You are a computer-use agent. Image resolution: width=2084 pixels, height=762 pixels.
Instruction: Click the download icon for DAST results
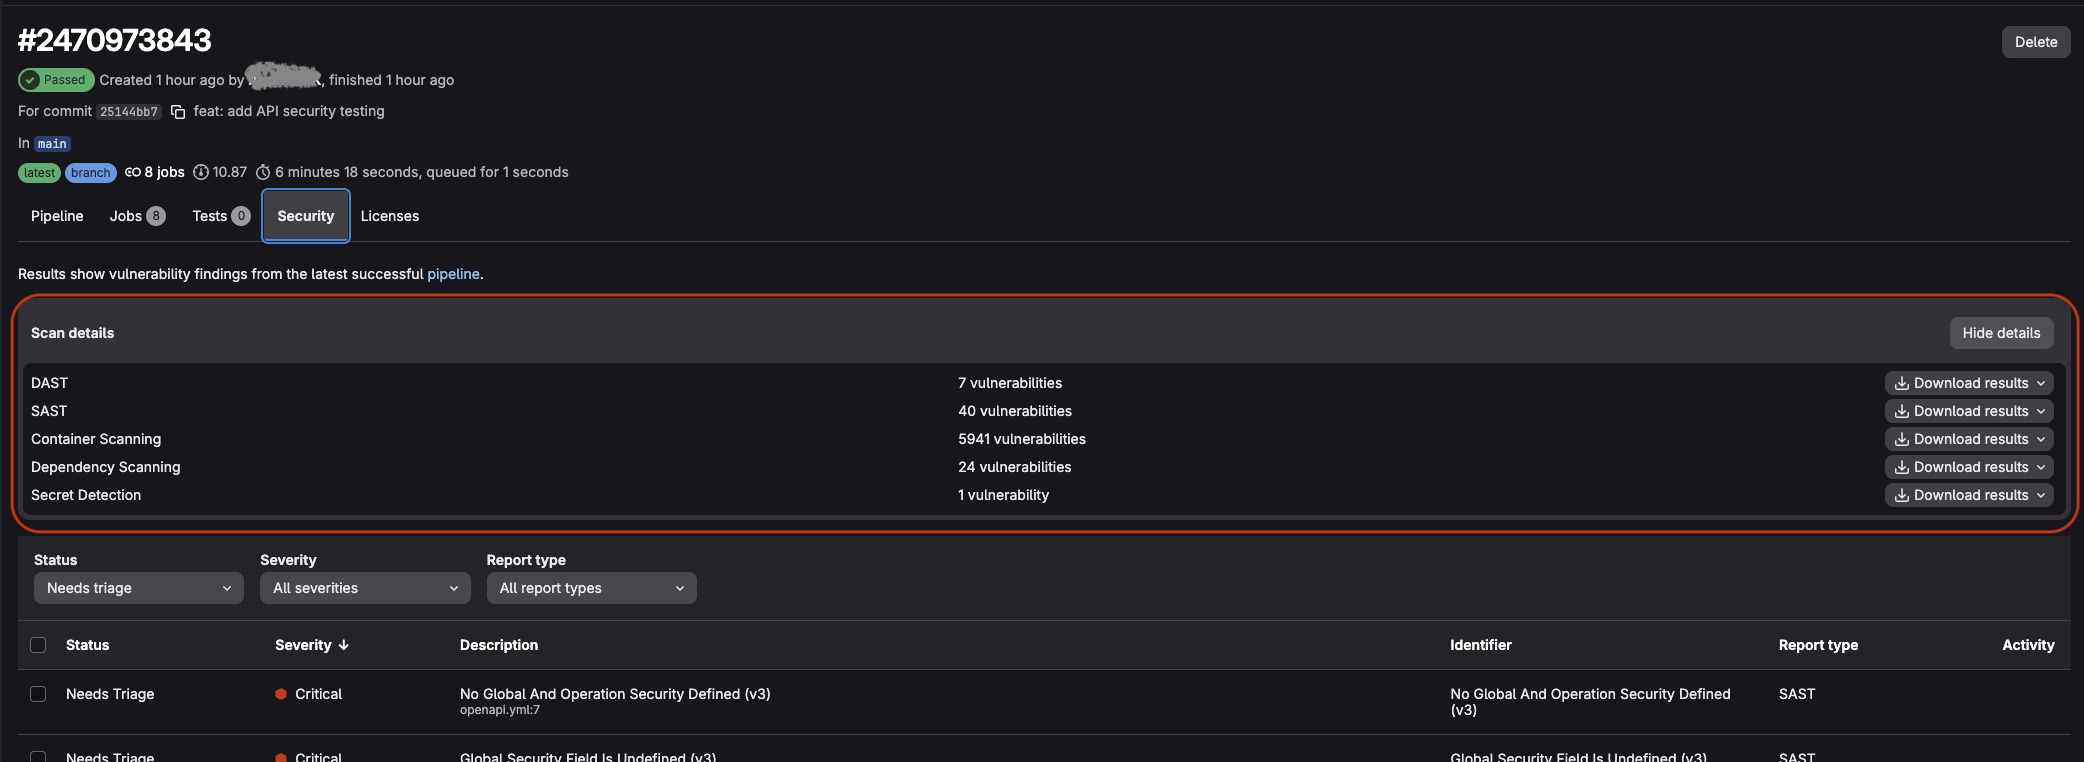[1901, 383]
